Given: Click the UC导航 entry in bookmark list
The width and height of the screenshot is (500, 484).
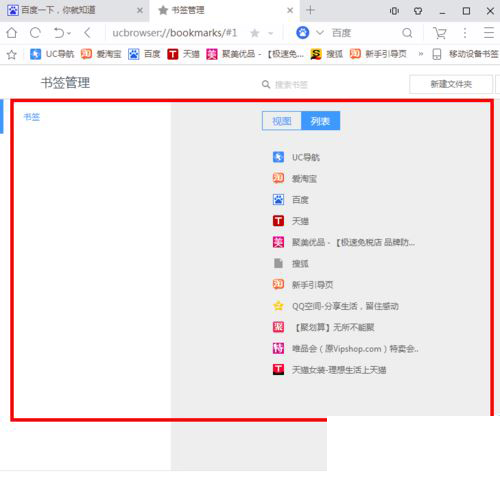Looking at the screenshot, I should click(x=296, y=157).
